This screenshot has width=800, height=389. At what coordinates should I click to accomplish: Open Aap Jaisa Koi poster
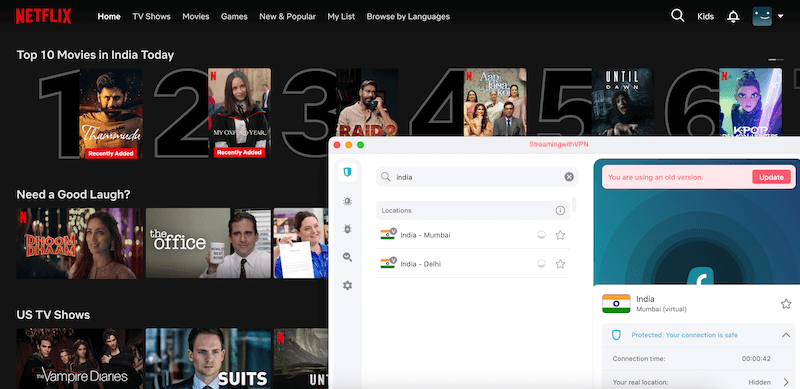point(495,102)
